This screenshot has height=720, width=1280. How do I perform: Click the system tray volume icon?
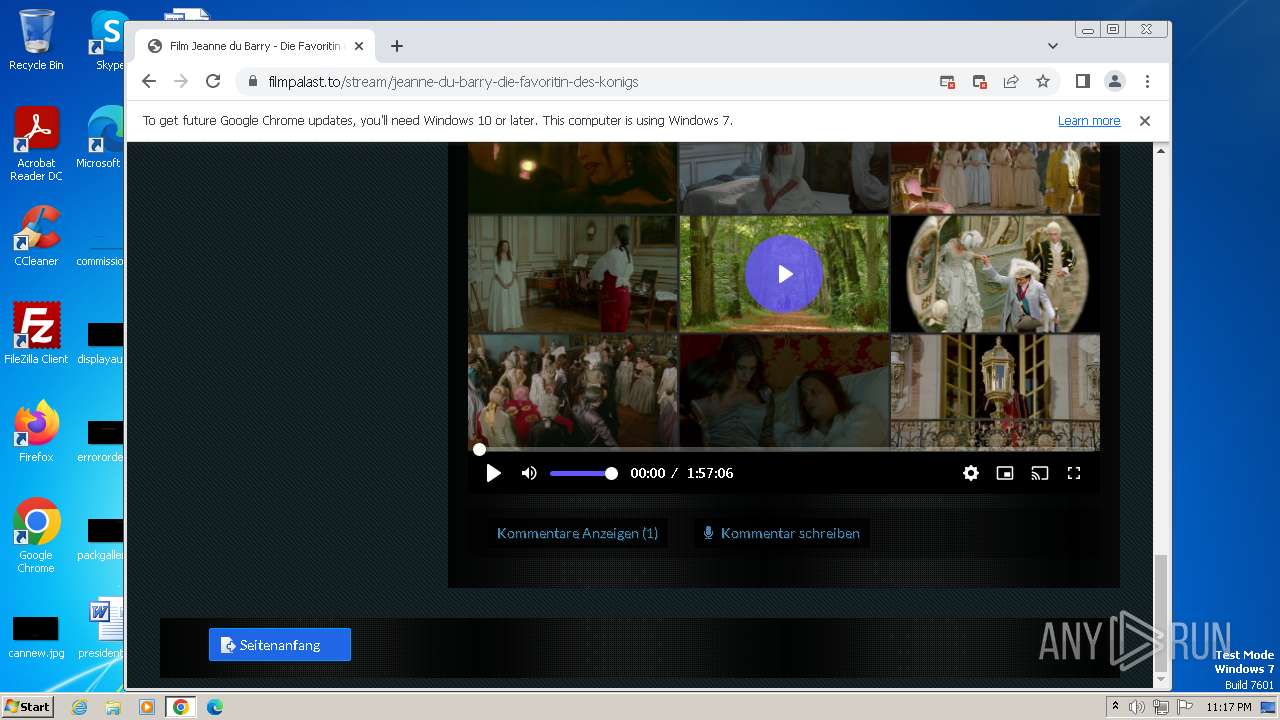point(1137,707)
